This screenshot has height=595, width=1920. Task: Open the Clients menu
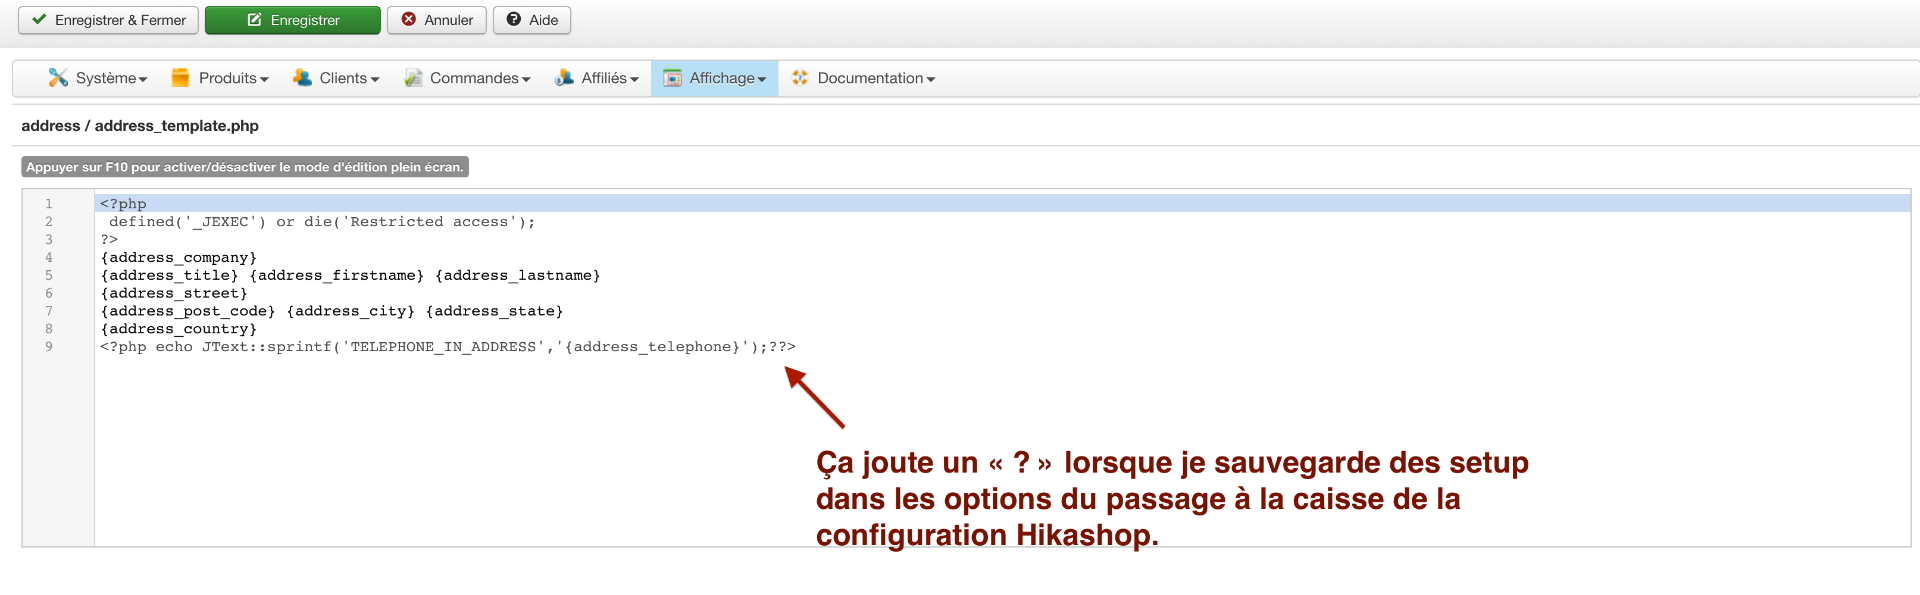pos(336,78)
